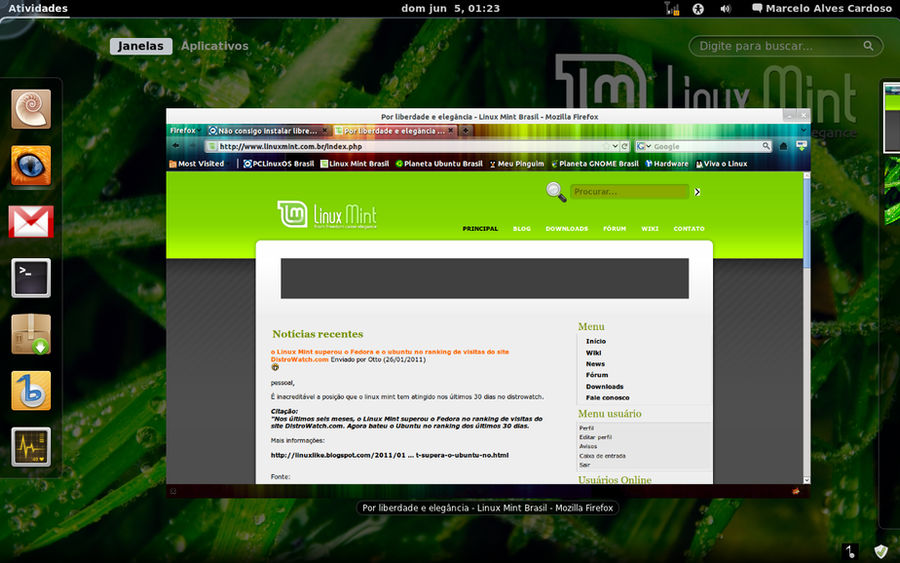900x563 pixels.
Task: Click the Firefox vertical scrollbar thumb
Action: [x=806, y=223]
